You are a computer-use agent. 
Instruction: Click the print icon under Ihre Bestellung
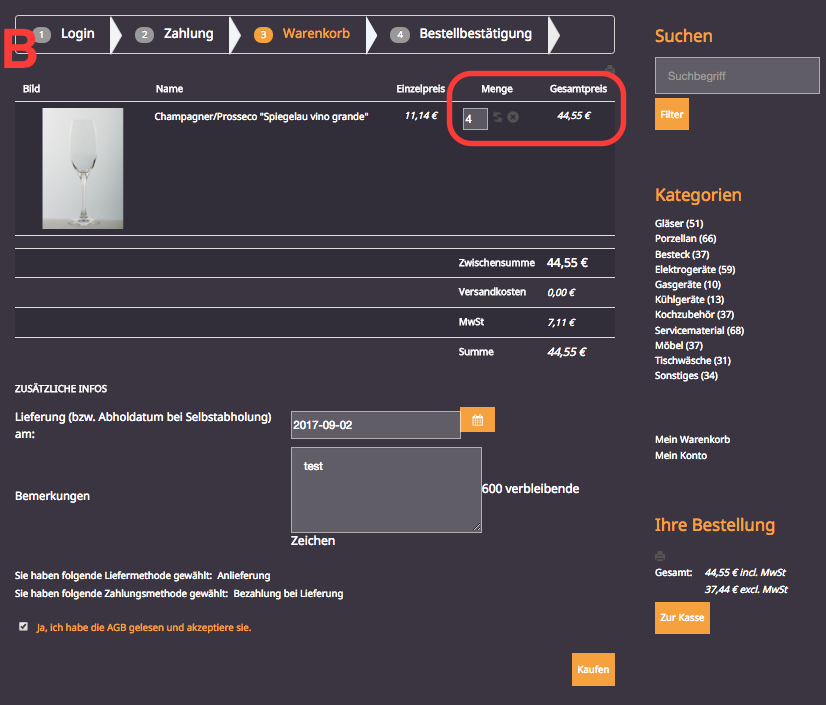point(660,556)
